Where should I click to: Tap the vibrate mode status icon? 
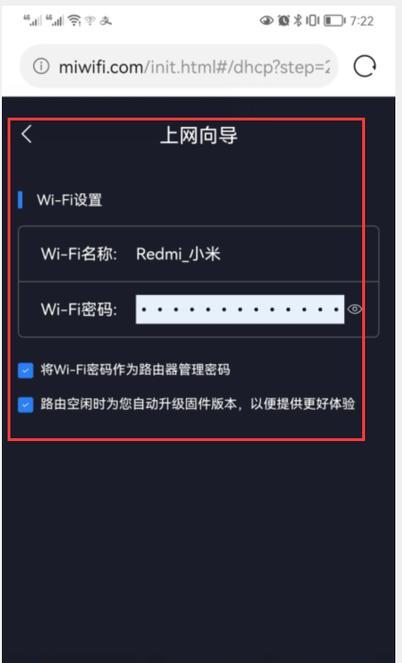[312, 20]
